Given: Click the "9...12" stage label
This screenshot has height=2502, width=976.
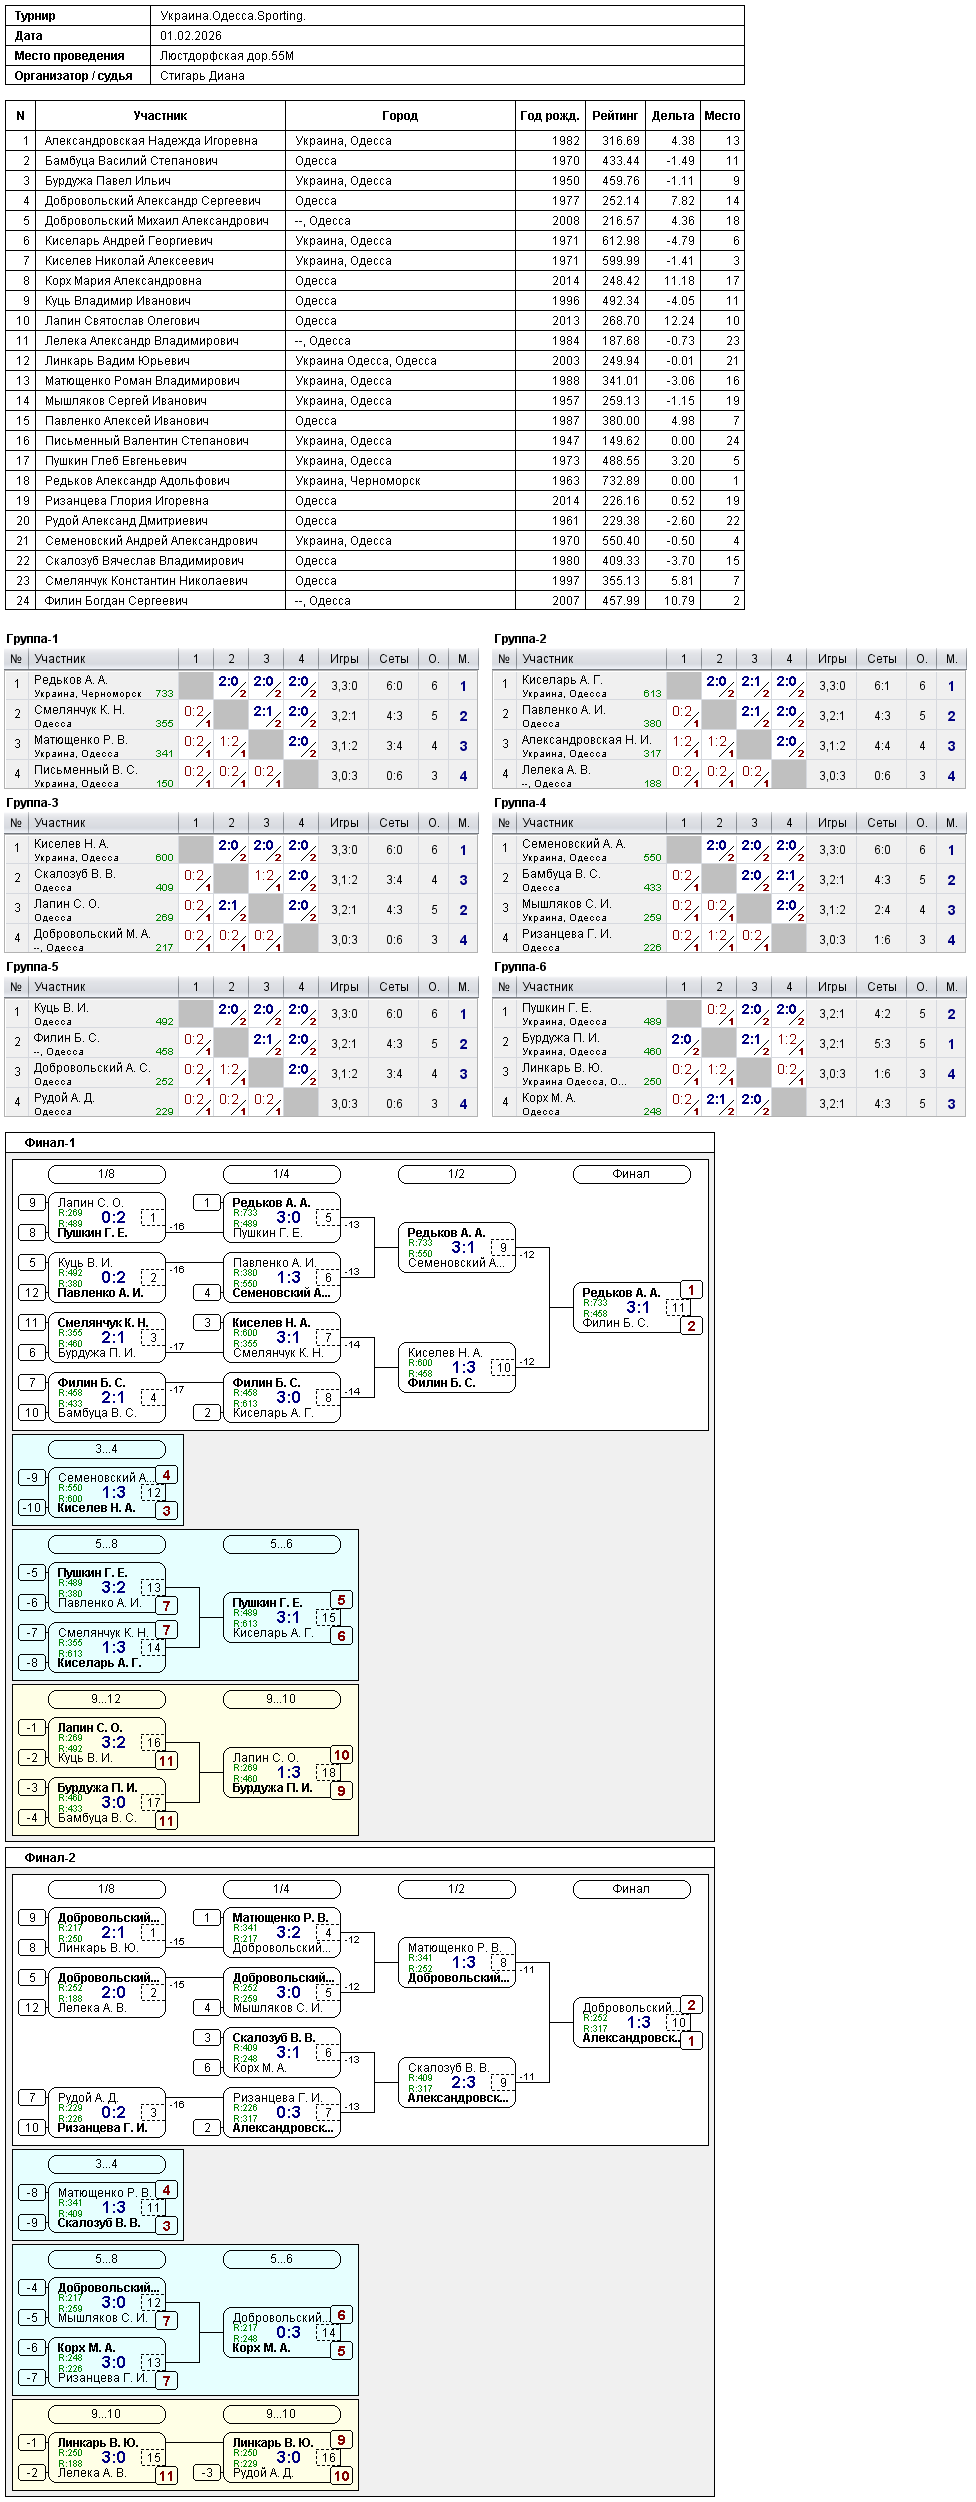Looking at the screenshot, I should [x=107, y=1699].
